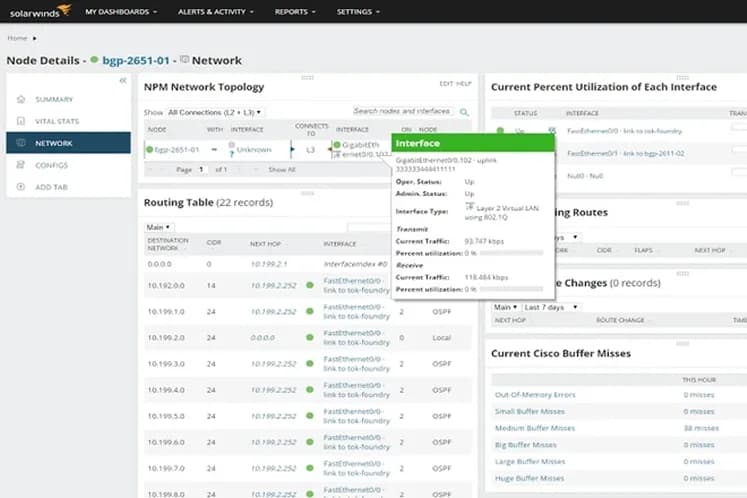Open FastEthernet0/0 - link to tok-foundry utilization entry
747x498 pixels.
tap(624, 131)
